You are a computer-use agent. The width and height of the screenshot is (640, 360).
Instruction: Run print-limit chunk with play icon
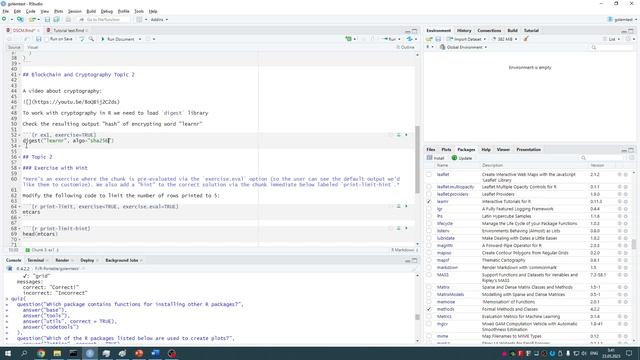[x=406, y=206]
